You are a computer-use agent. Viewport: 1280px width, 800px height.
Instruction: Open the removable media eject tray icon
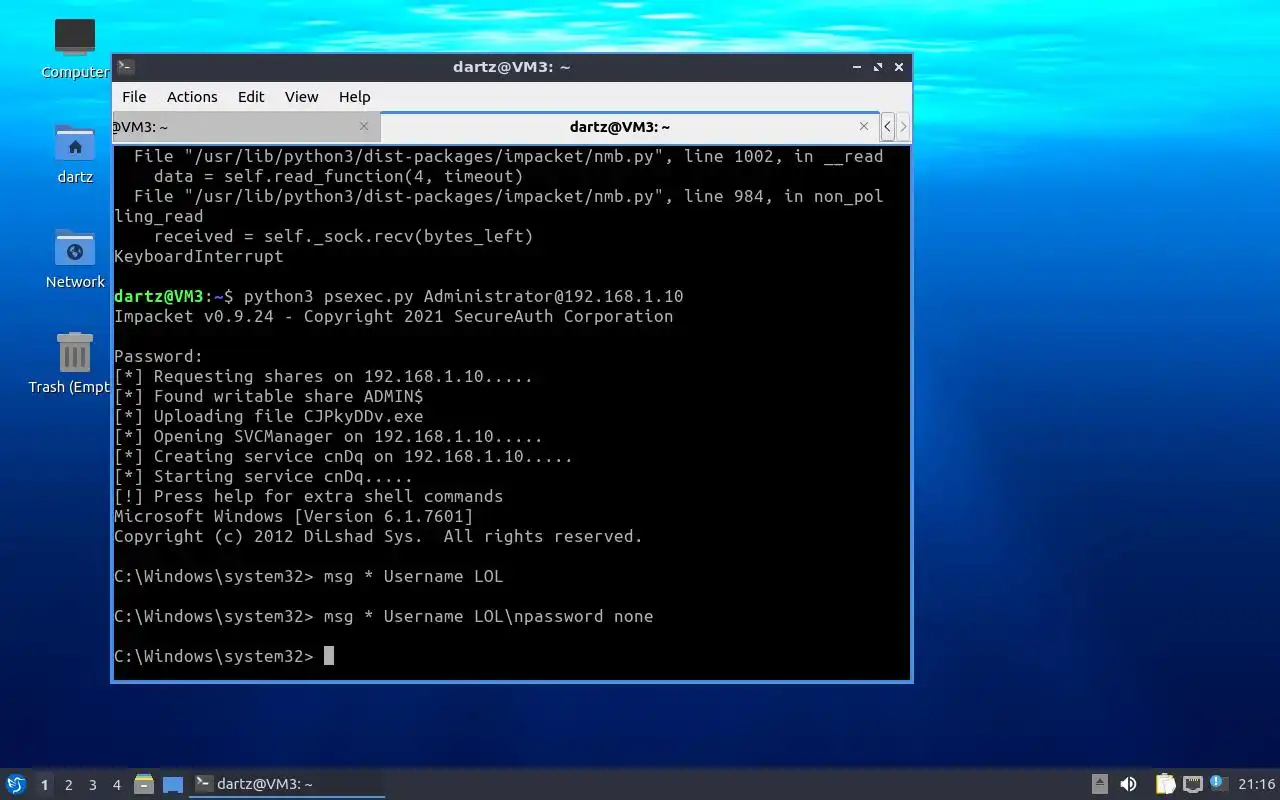pos(1099,784)
